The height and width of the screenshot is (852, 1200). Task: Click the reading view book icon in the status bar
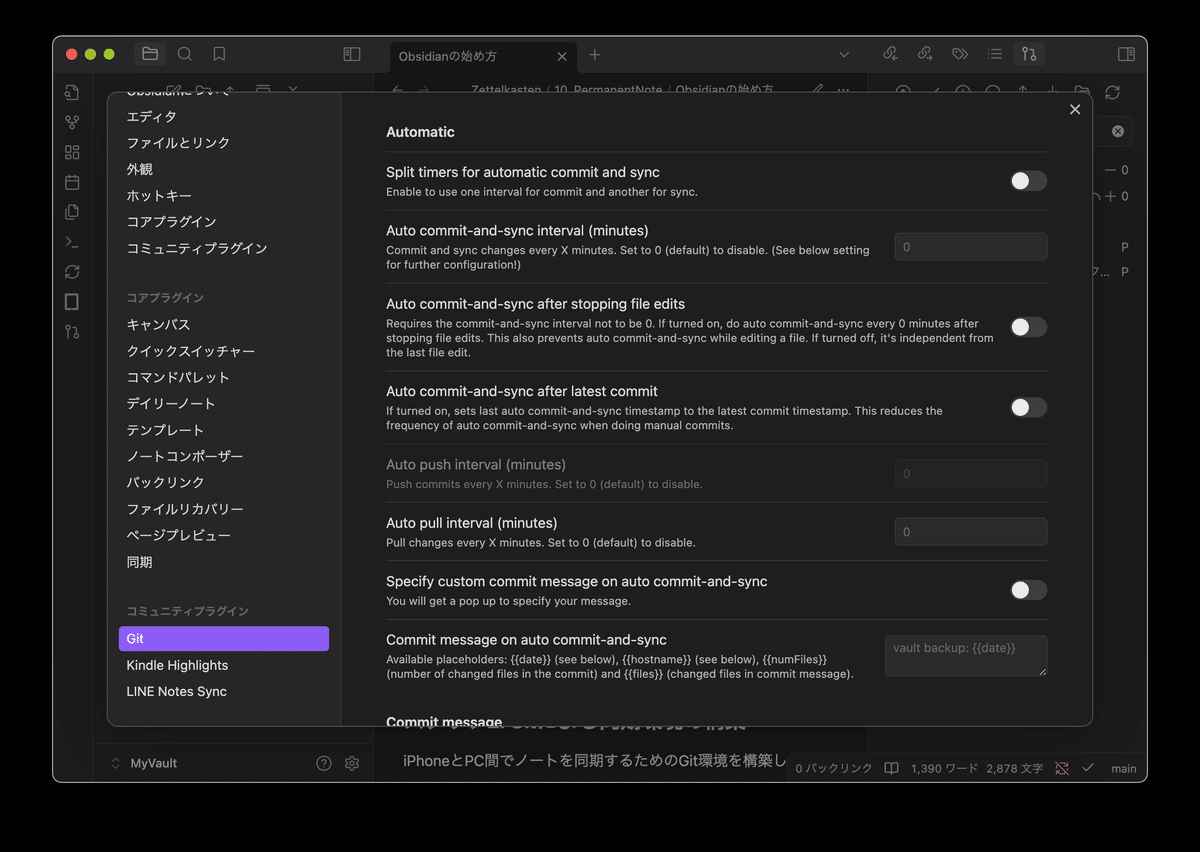tap(891, 768)
